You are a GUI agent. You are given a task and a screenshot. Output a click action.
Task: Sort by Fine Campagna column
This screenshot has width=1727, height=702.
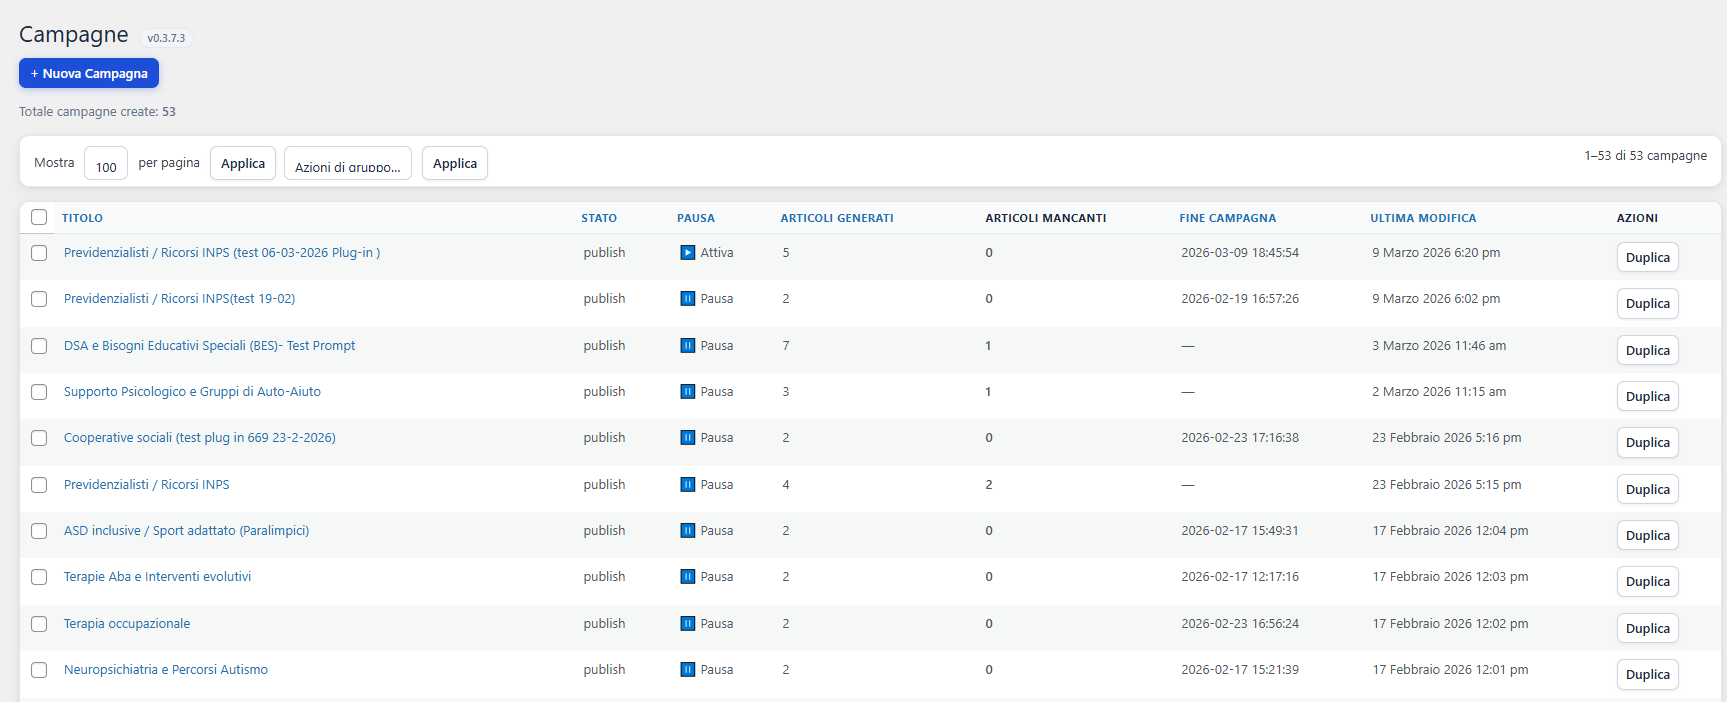1227,218
